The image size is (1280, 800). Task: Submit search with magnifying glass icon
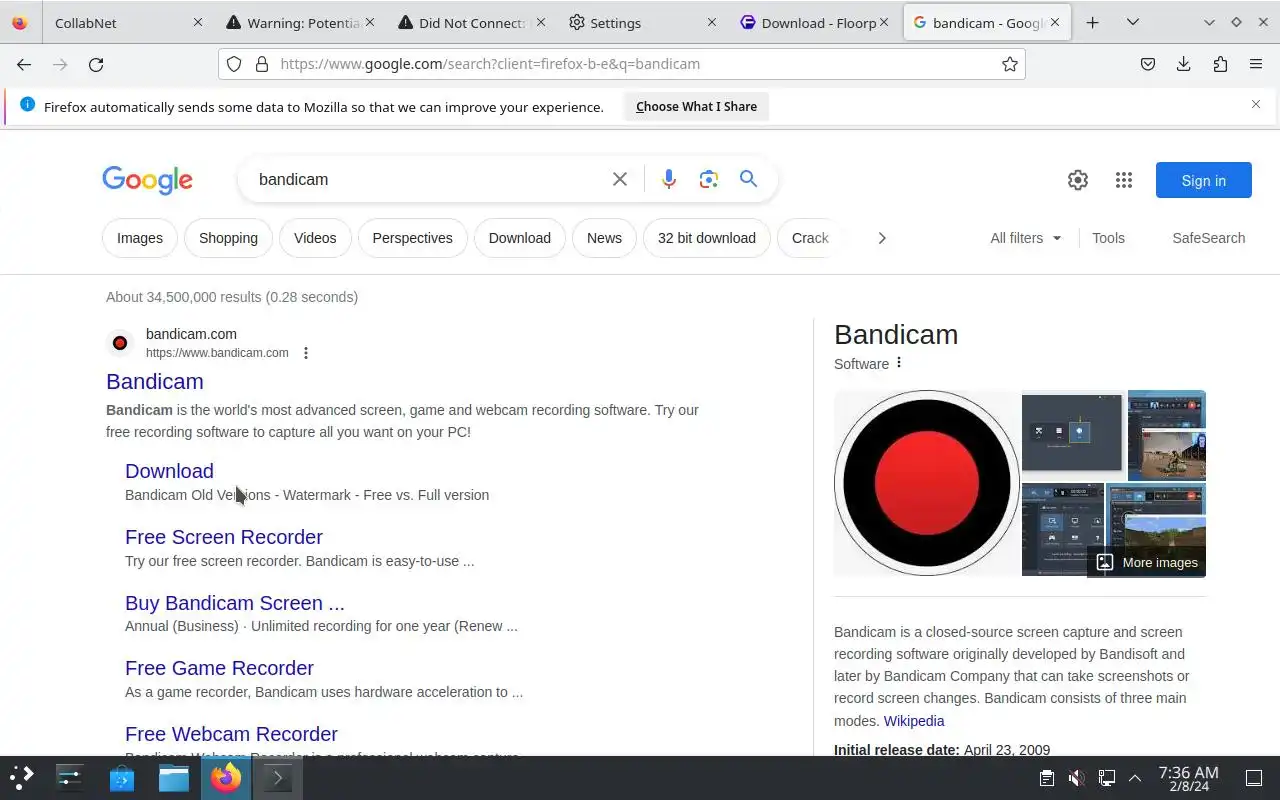coord(748,179)
